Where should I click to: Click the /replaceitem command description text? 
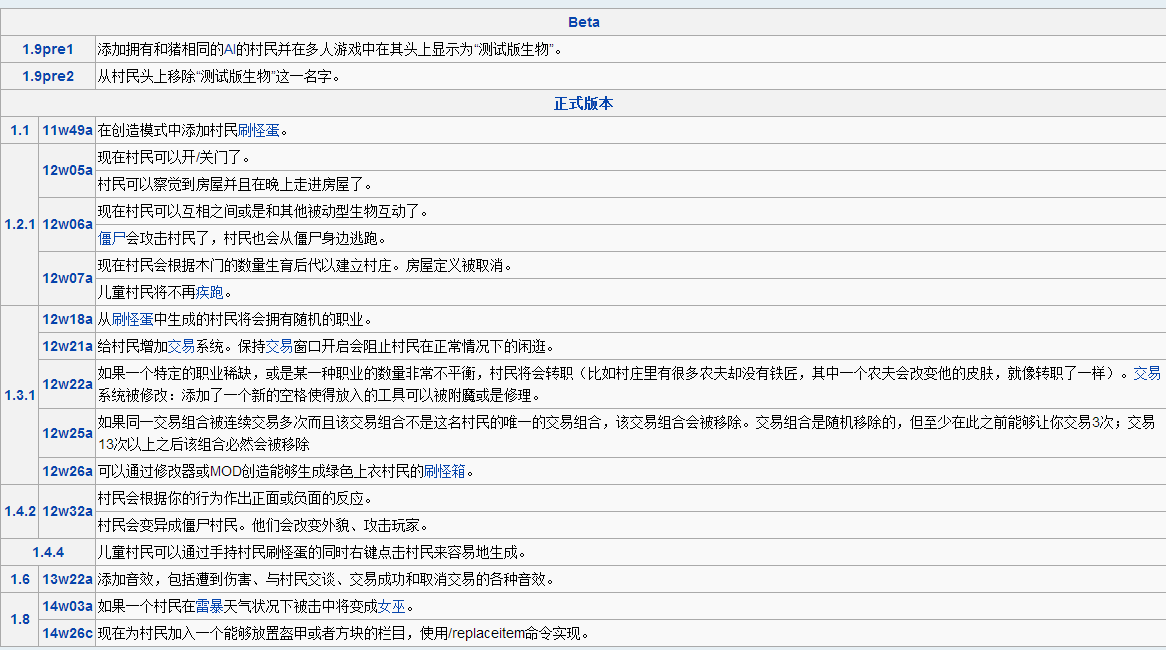(343, 633)
